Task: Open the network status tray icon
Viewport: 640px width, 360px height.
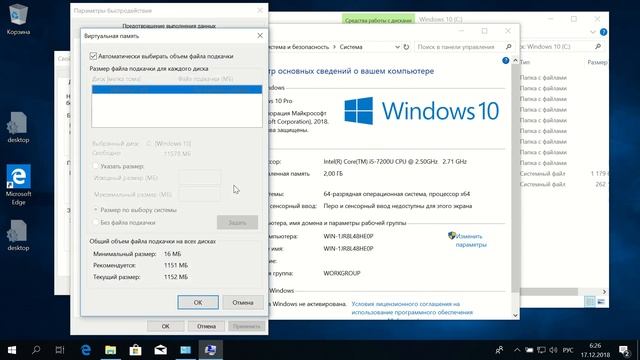Action: tap(542, 350)
